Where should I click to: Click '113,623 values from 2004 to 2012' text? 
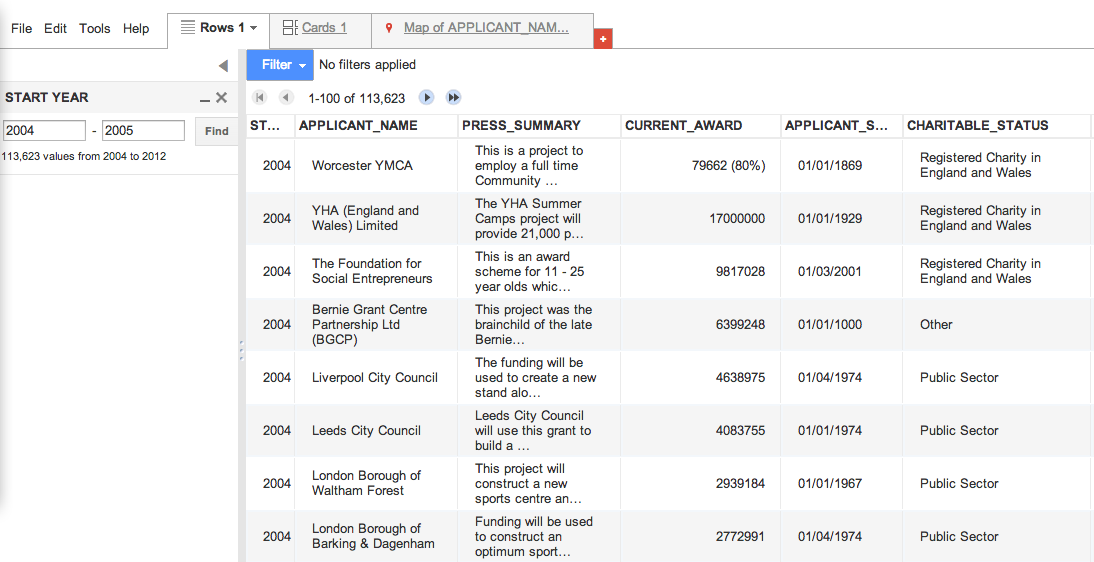[84, 156]
